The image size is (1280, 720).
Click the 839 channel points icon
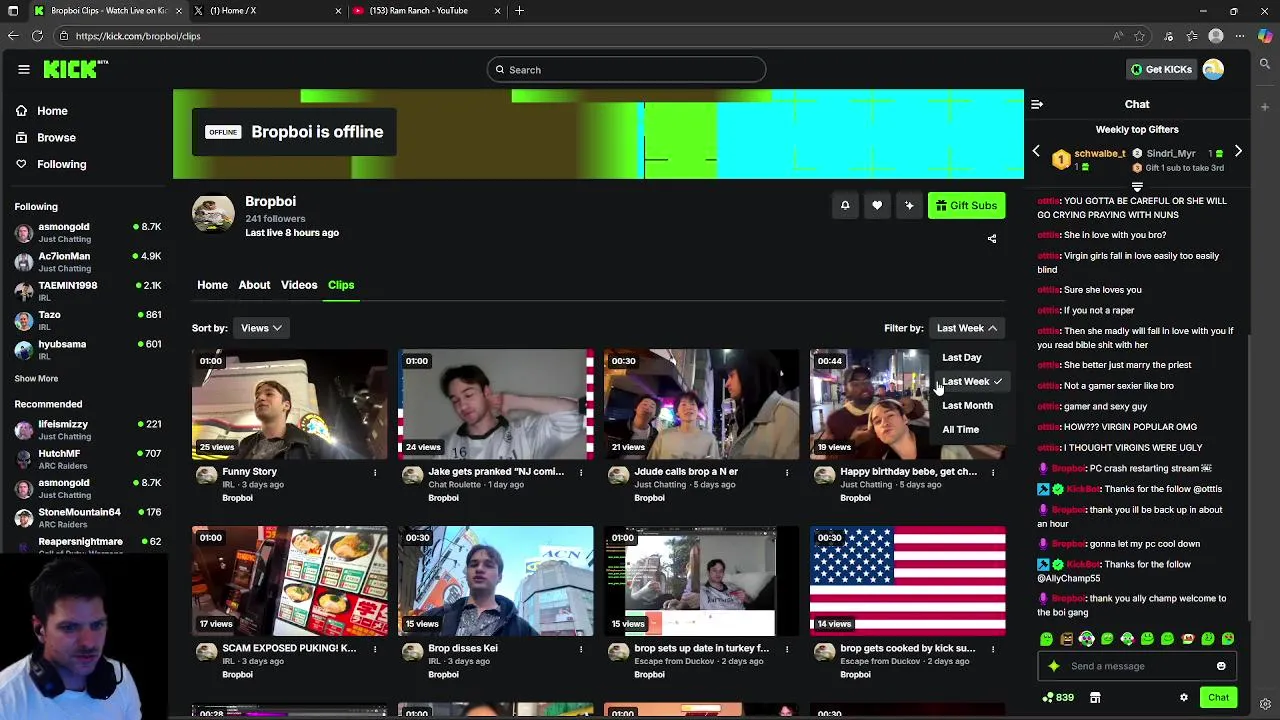tap(1058, 697)
